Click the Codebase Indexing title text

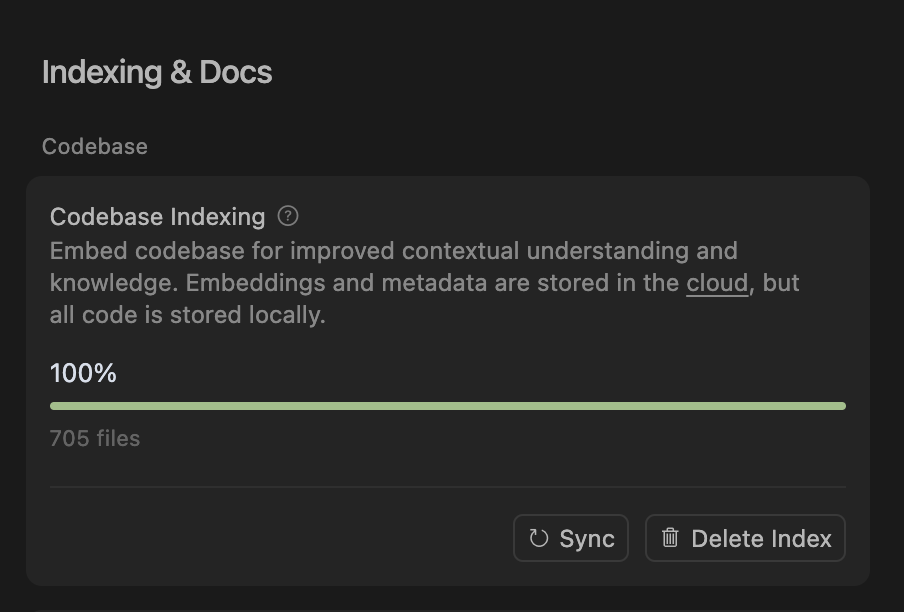pos(157,217)
